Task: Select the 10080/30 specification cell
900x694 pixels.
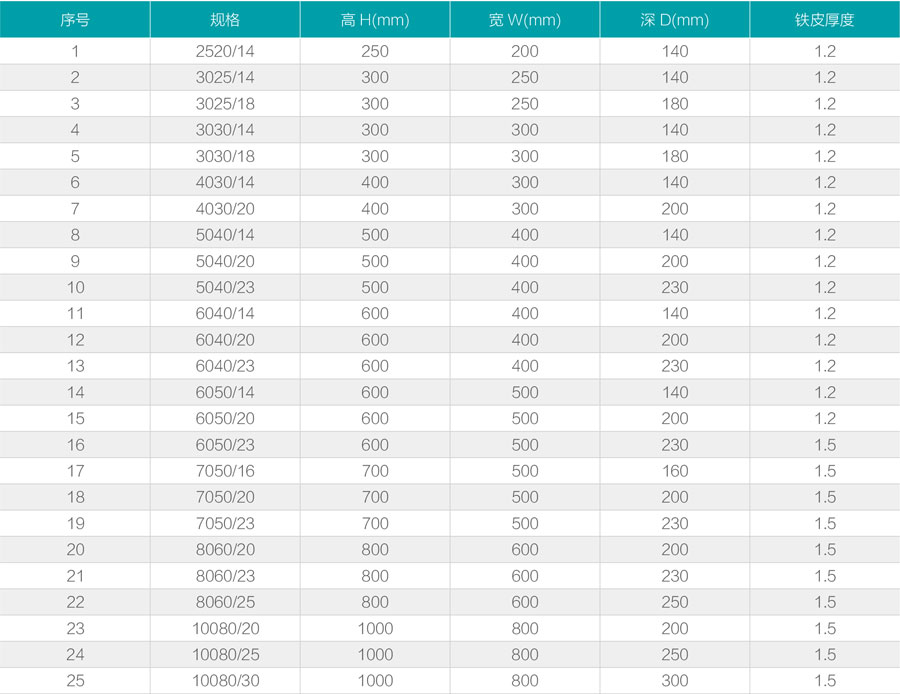Action: tap(225, 681)
